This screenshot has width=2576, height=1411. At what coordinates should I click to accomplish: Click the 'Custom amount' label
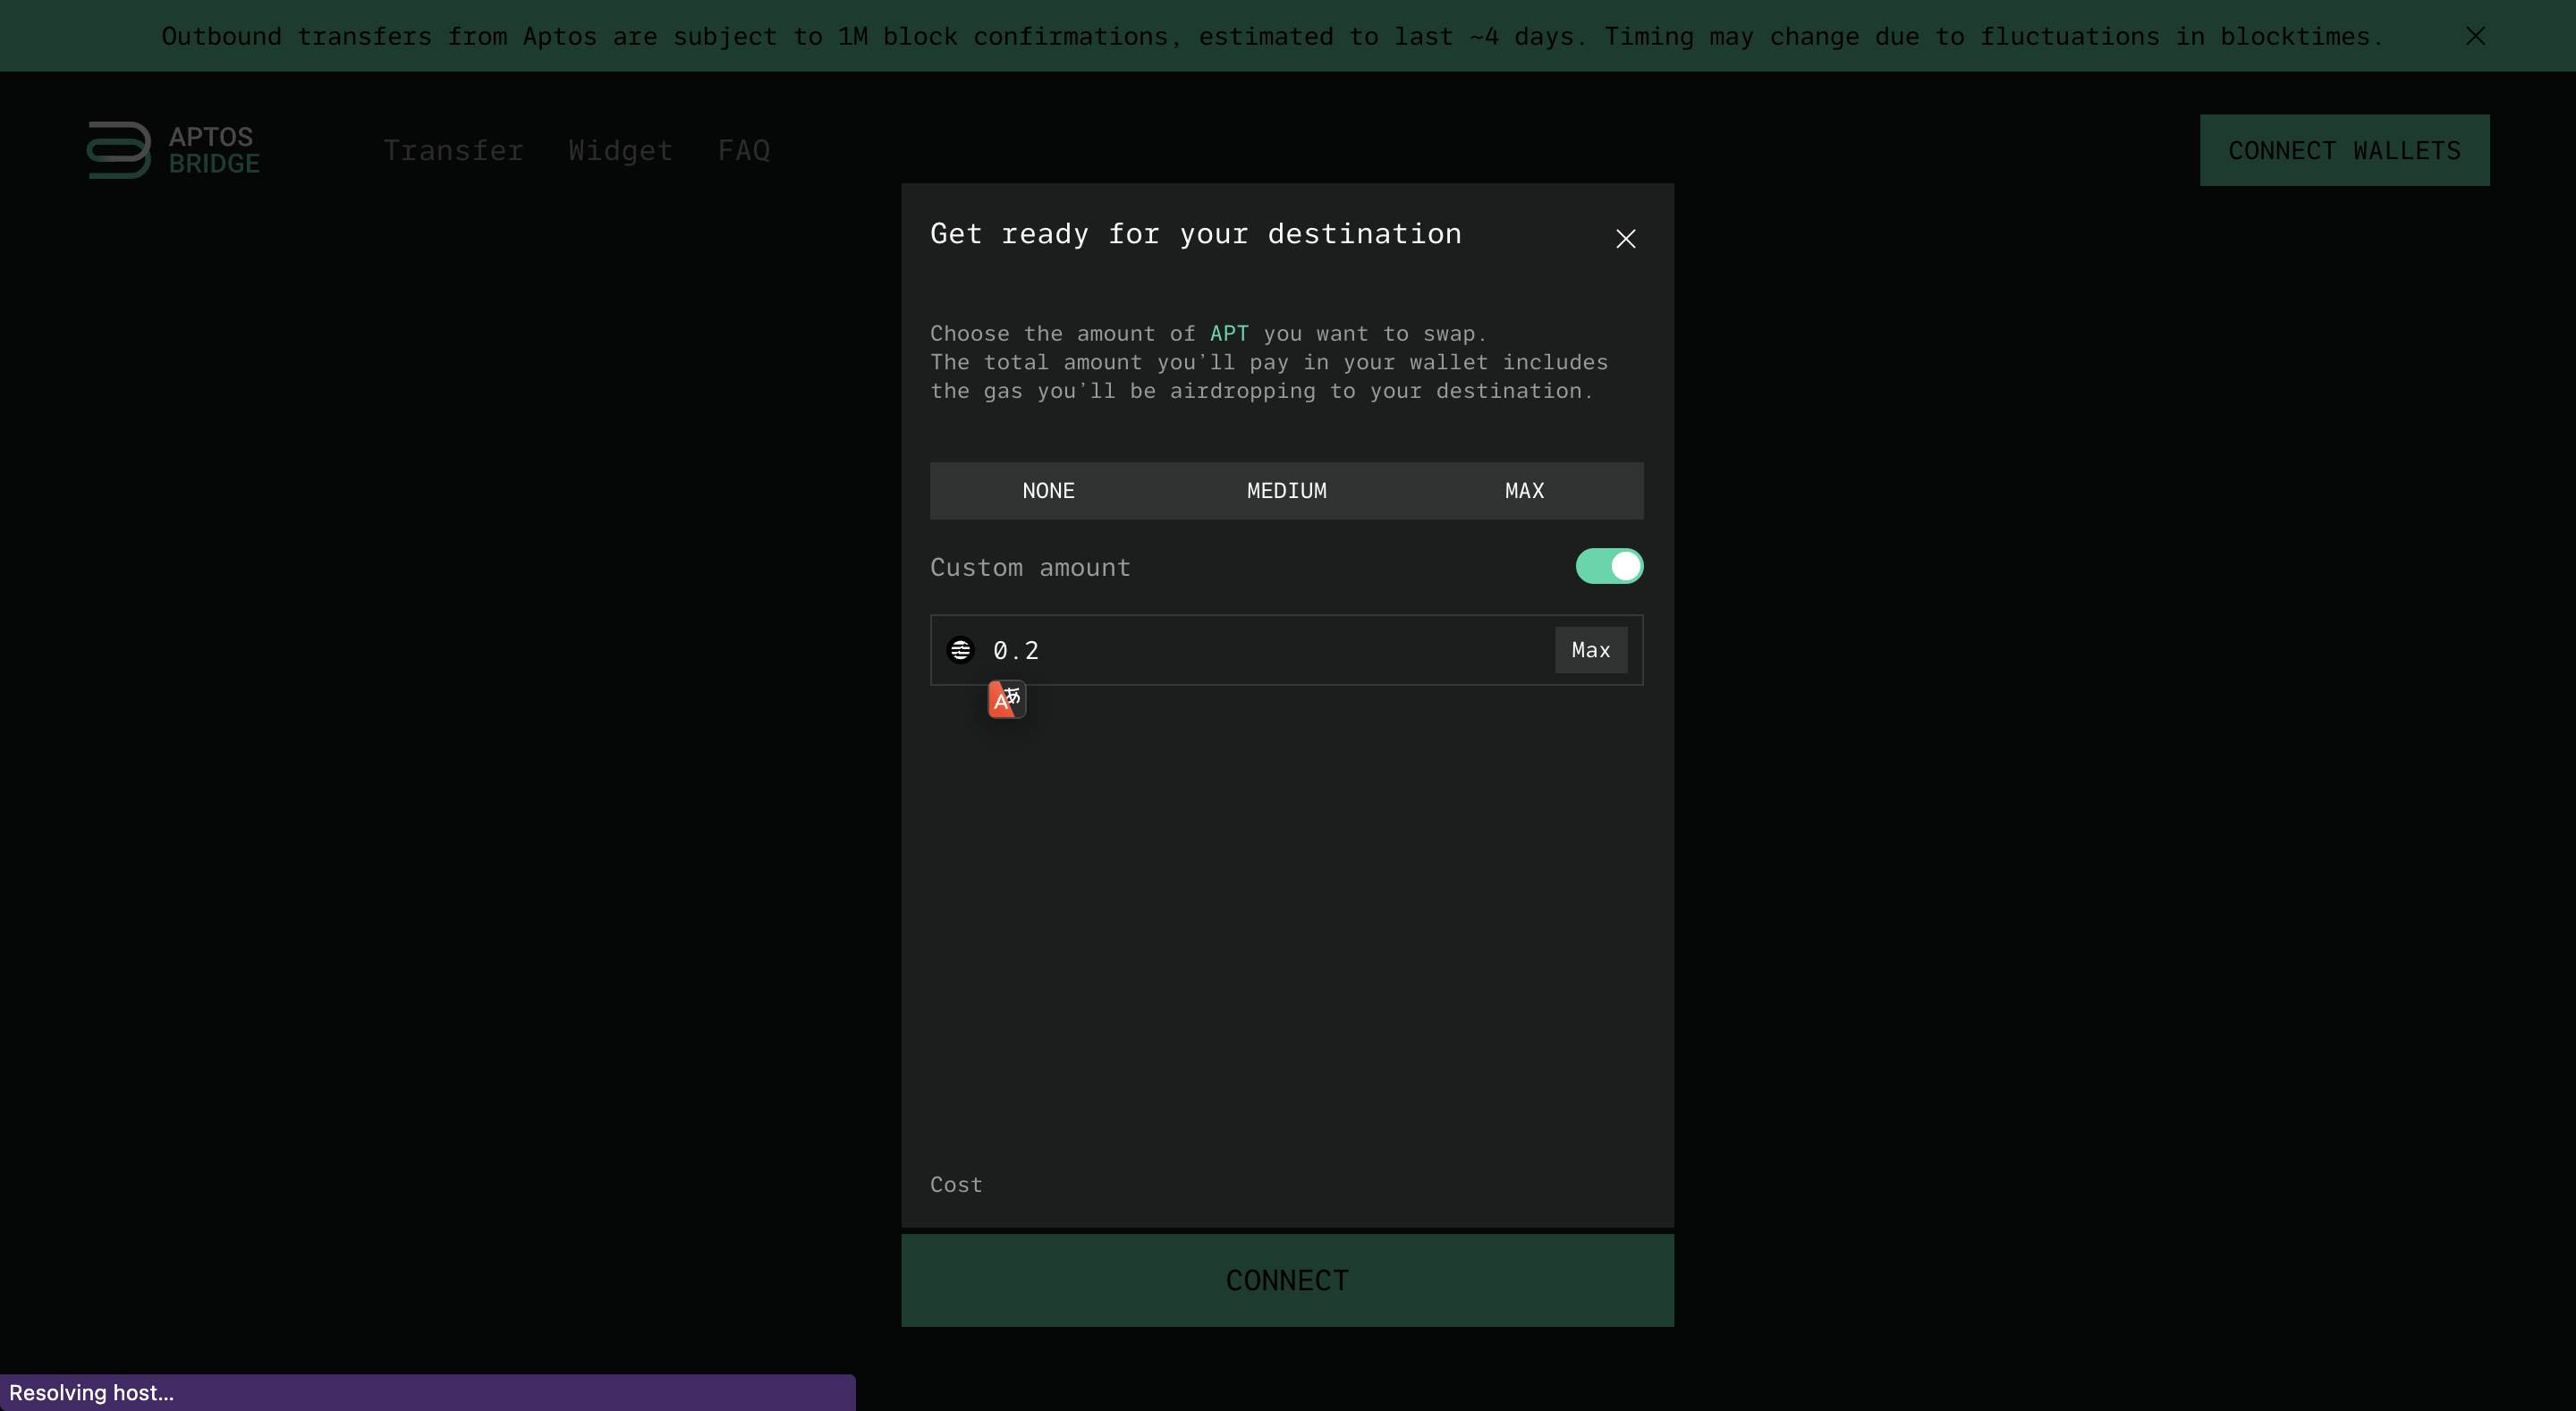coord(1030,567)
